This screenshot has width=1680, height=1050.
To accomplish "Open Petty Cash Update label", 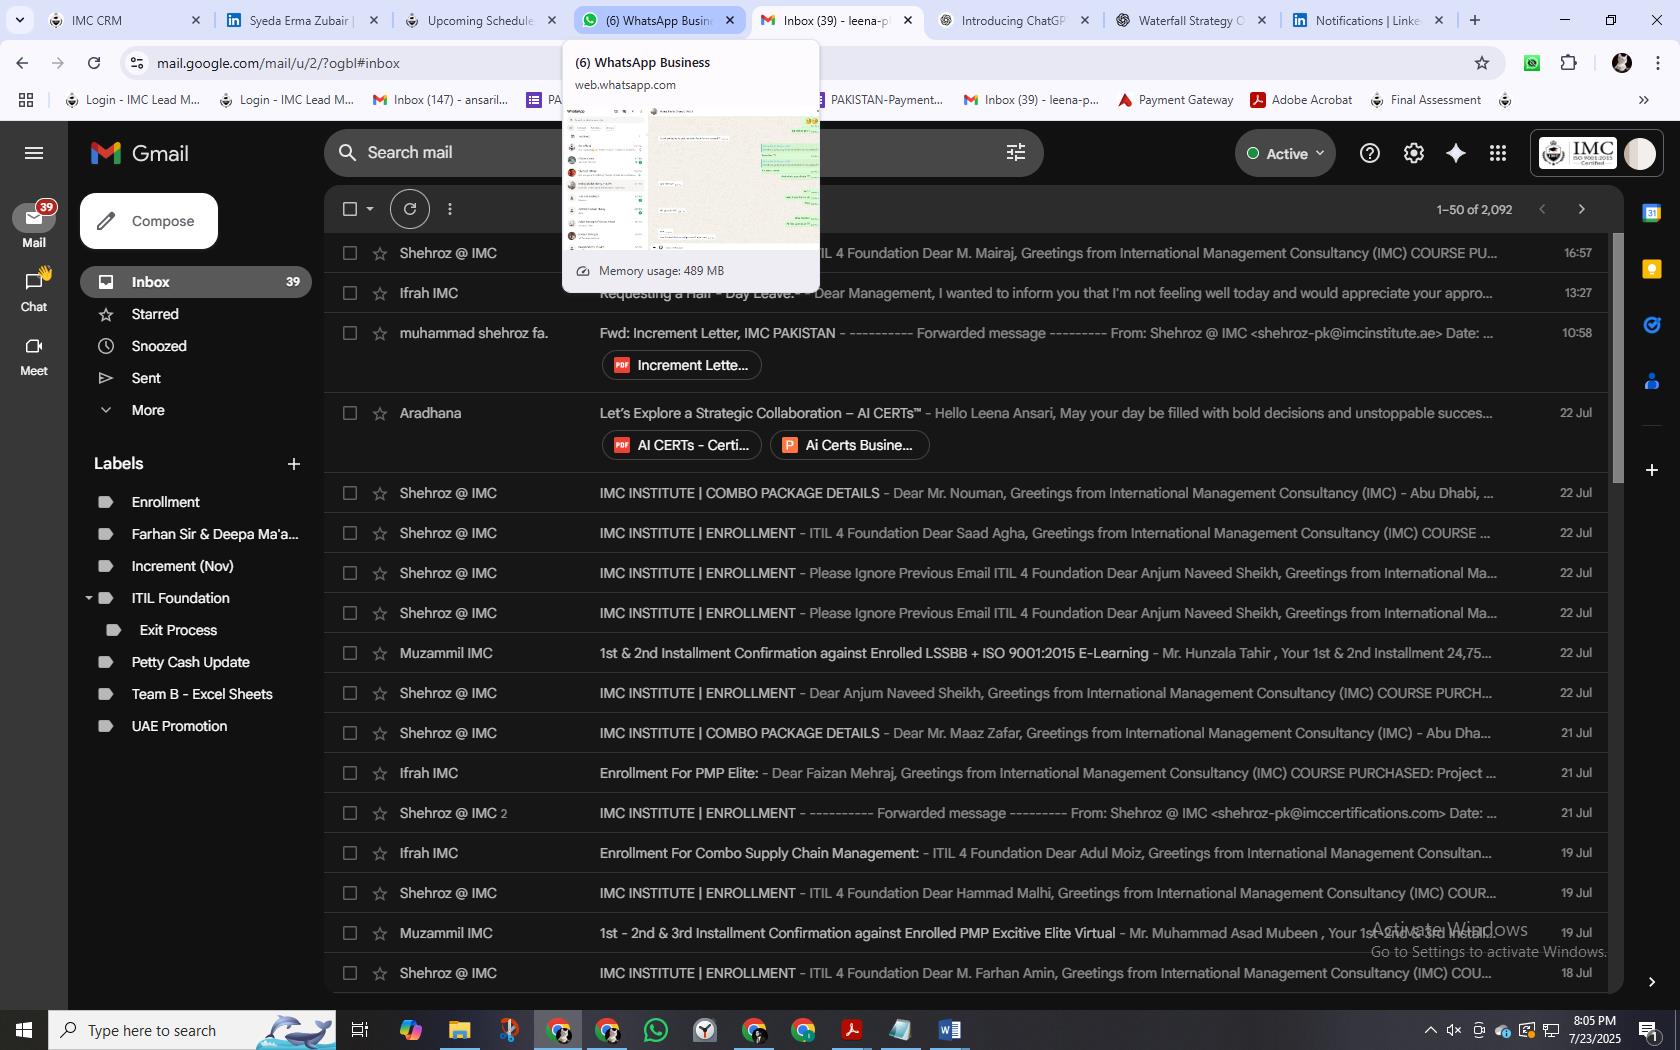I will tap(190, 662).
